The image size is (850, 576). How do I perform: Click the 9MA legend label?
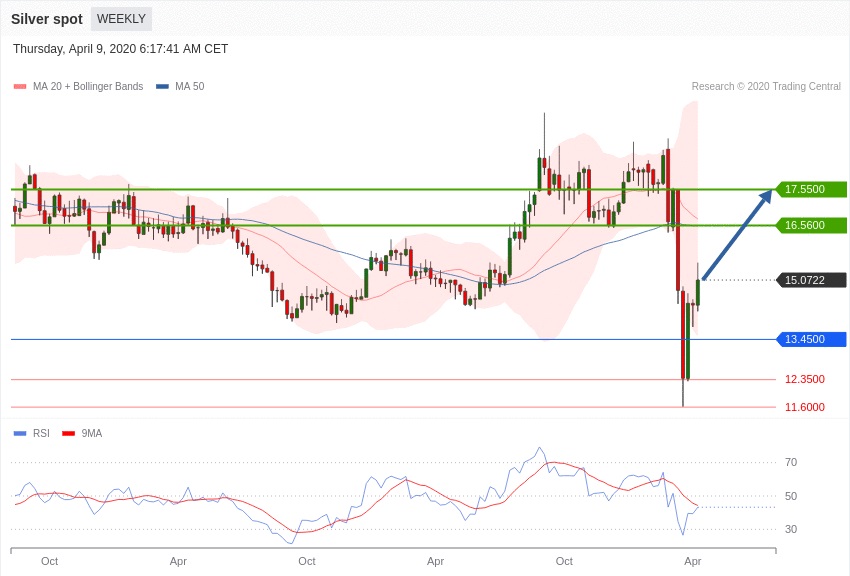[x=92, y=433]
